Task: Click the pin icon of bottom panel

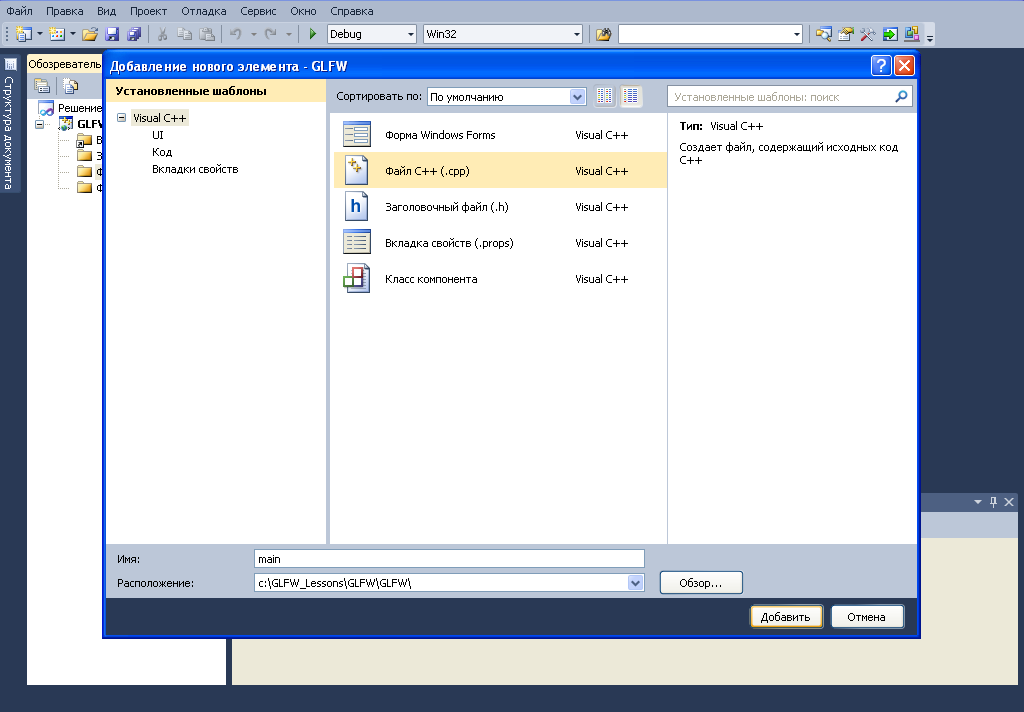Action: (x=993, y=502)
